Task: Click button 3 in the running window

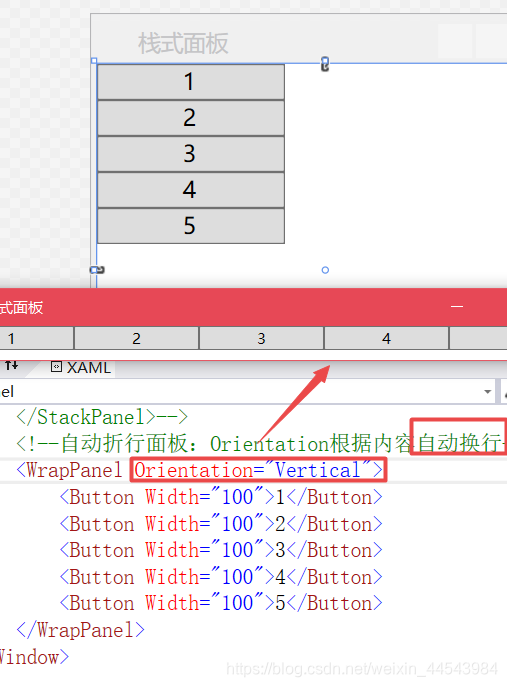Action: [x=262, y=338]
